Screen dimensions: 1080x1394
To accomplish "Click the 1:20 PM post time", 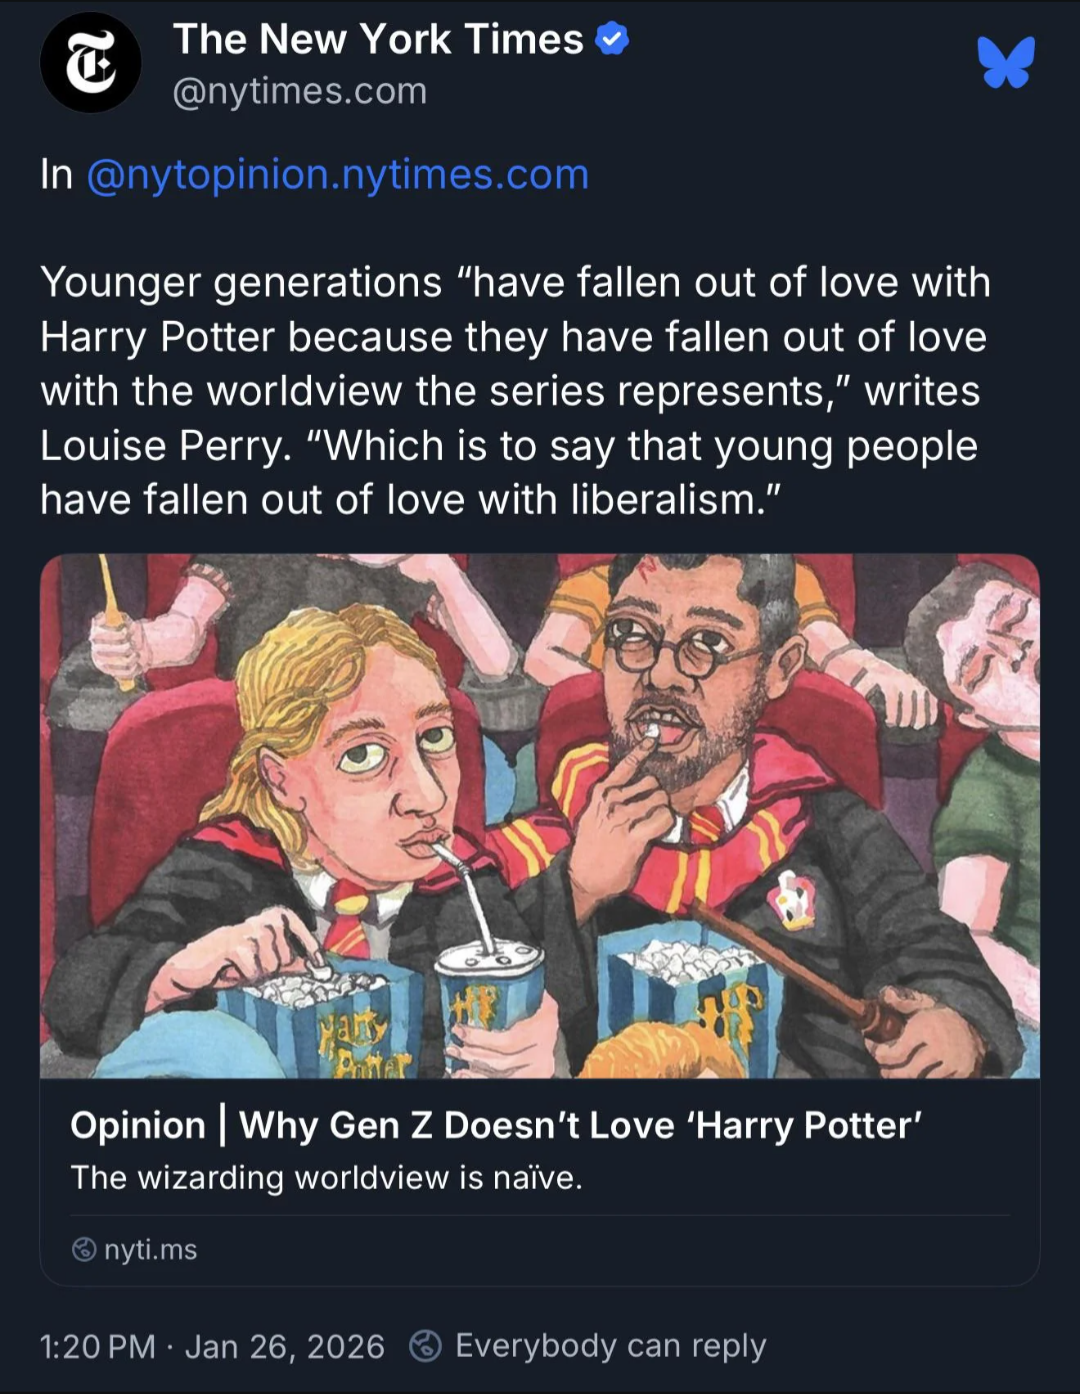I will 98,1346.
